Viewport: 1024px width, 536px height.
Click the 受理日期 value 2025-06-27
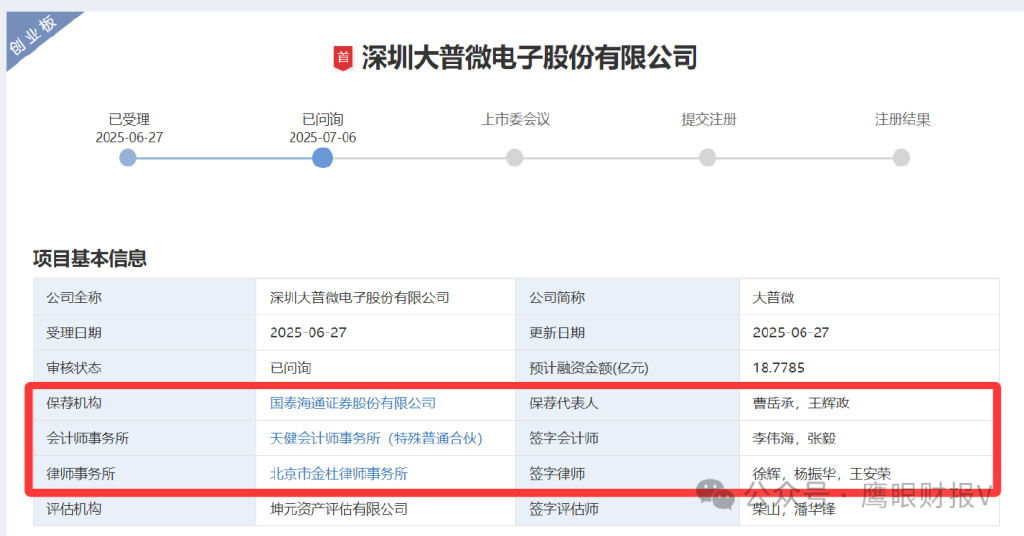(x=308, y=332)
